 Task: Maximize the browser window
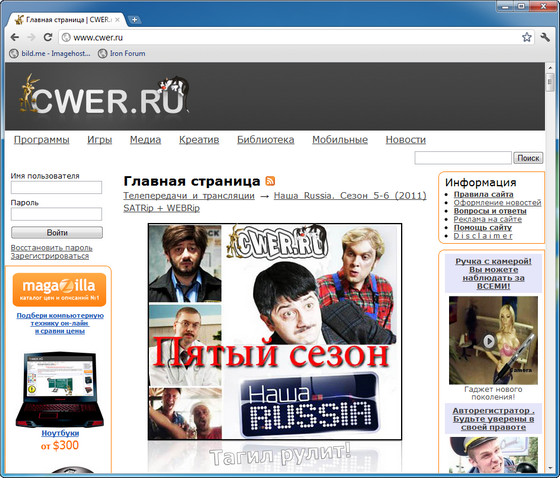[x=521, y=6]
